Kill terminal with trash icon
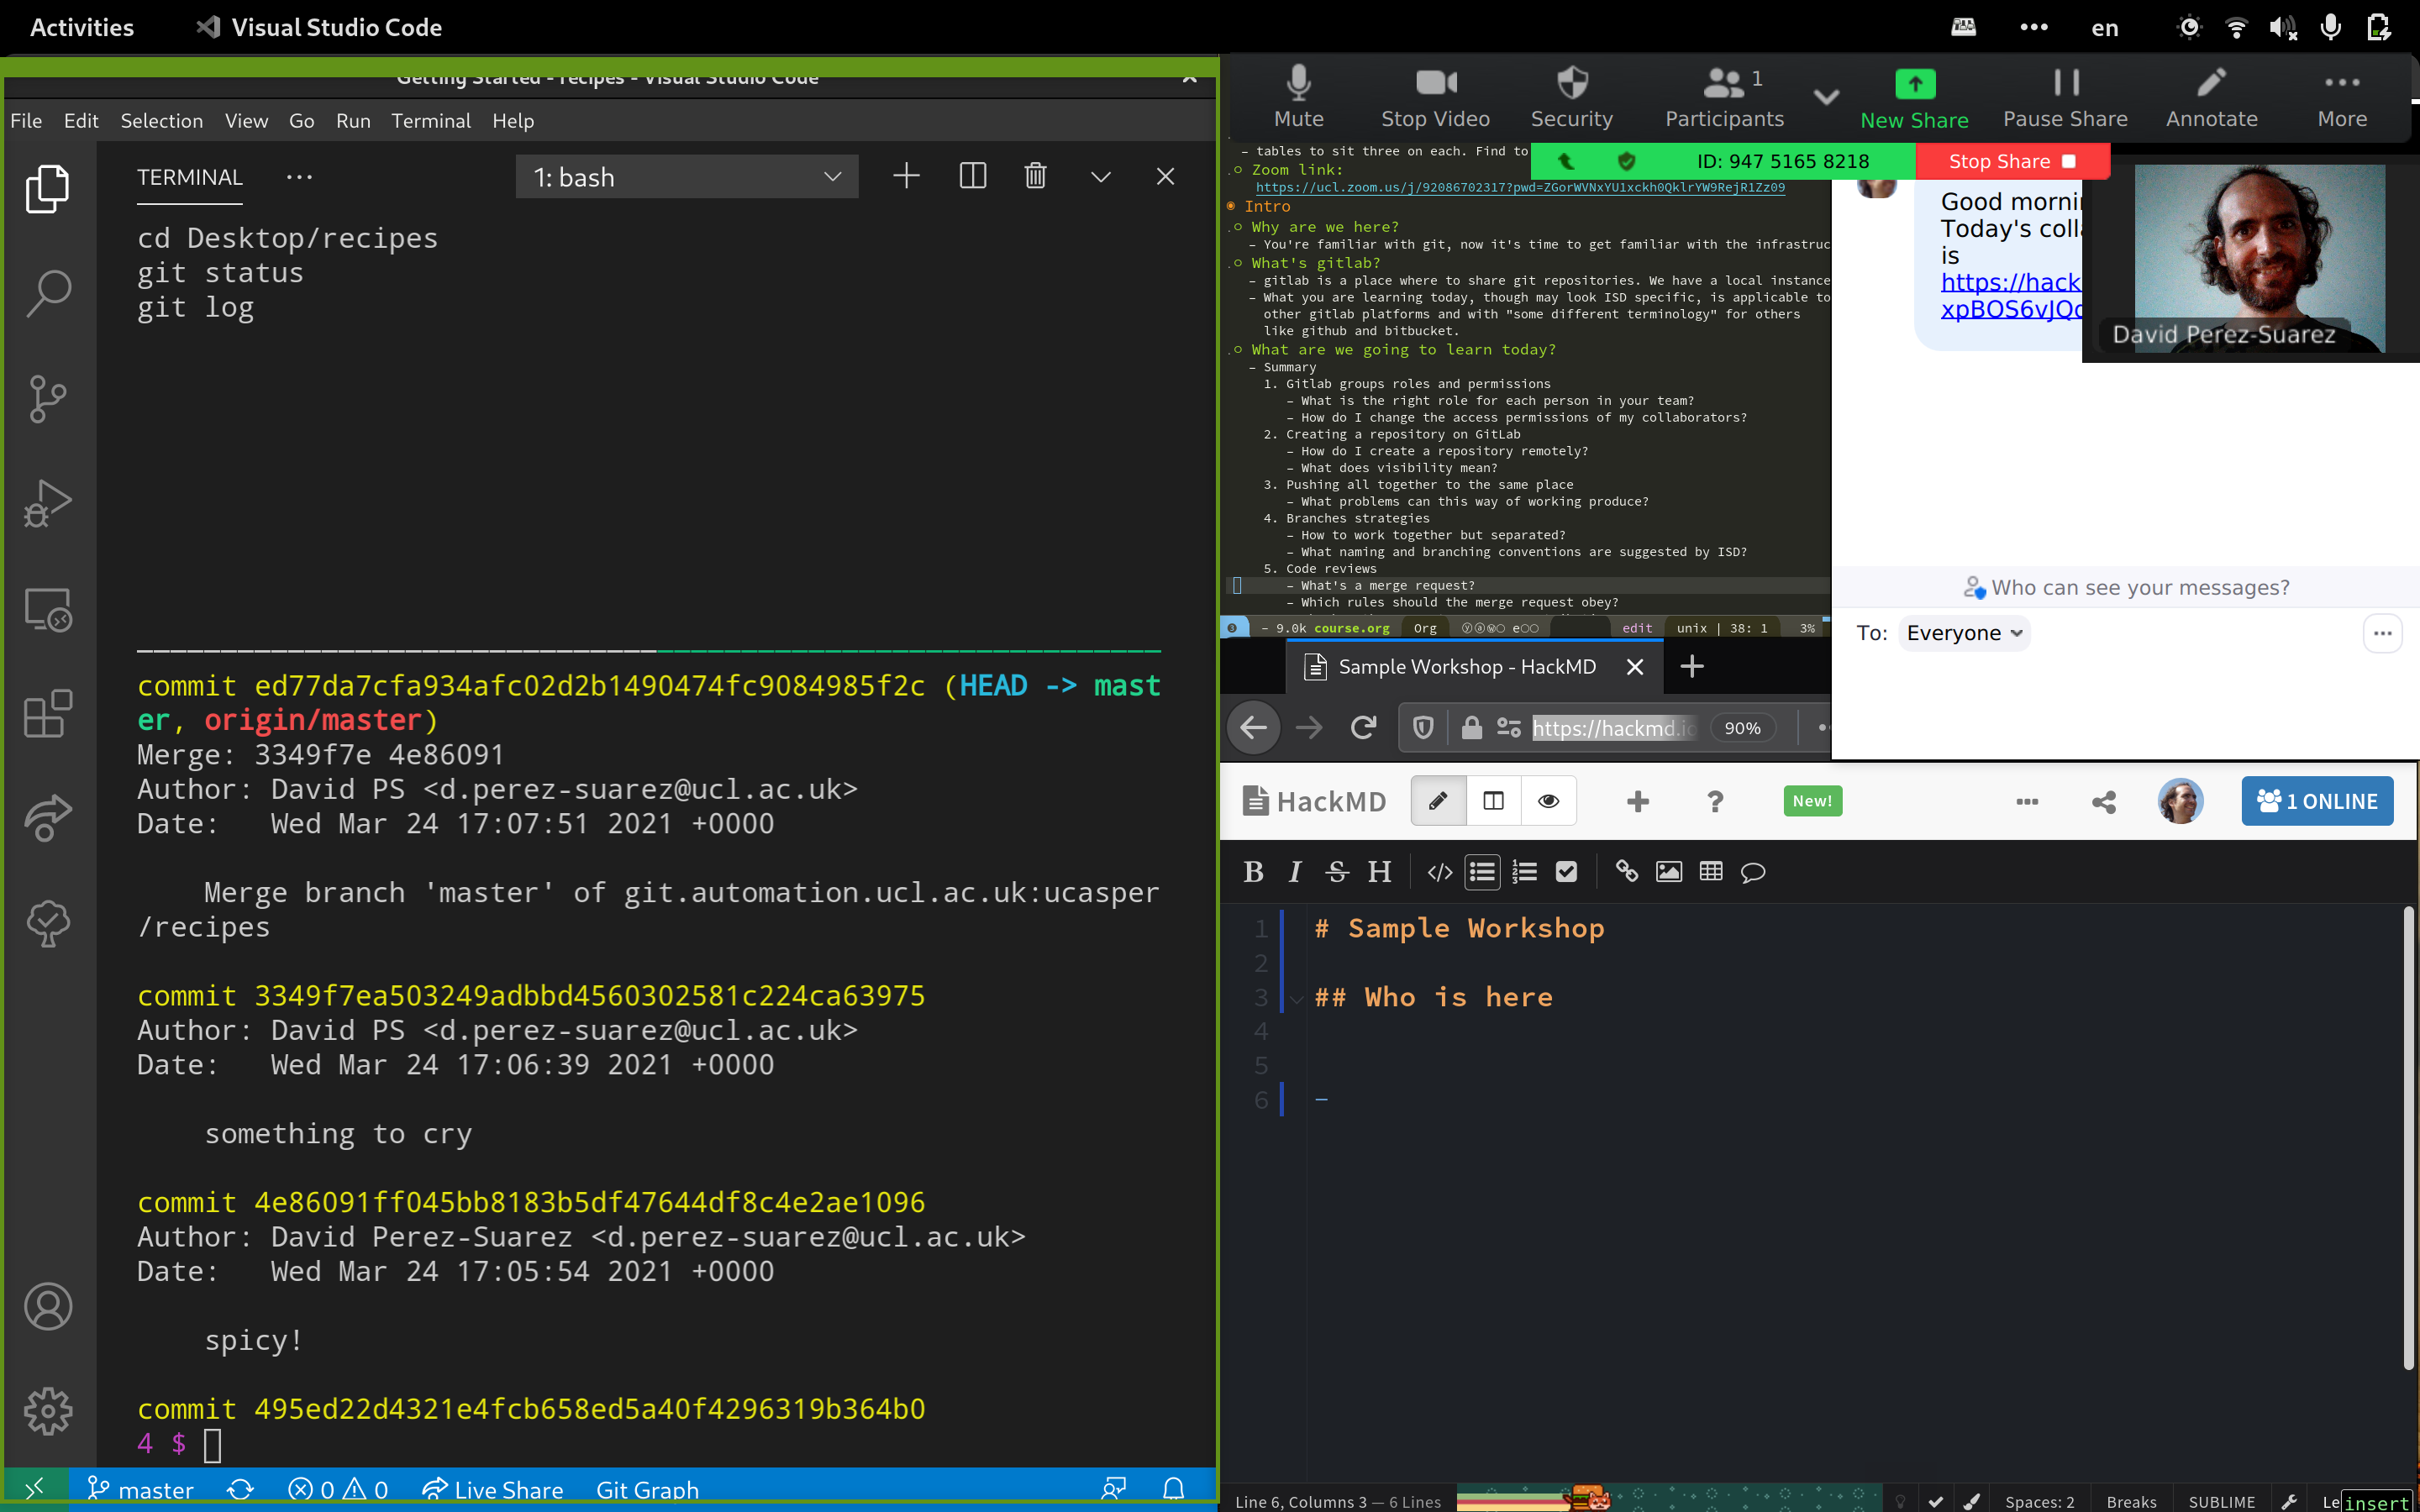This screenshot has height=1512, width=2420. coord(1035,176)
